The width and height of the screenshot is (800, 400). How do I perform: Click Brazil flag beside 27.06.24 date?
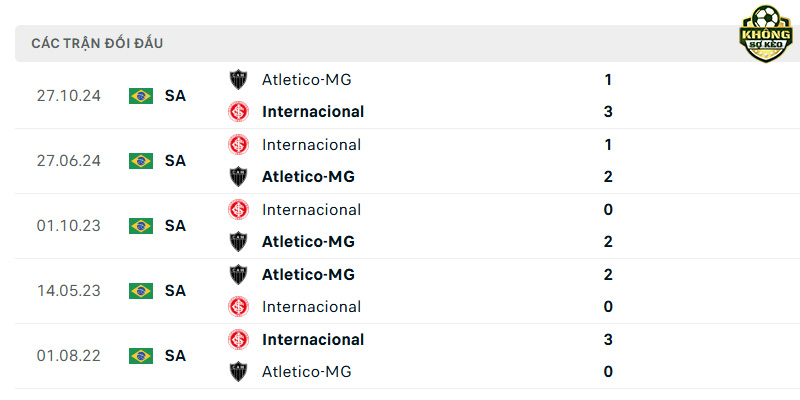pyautogui.click(x=141, y=161)
